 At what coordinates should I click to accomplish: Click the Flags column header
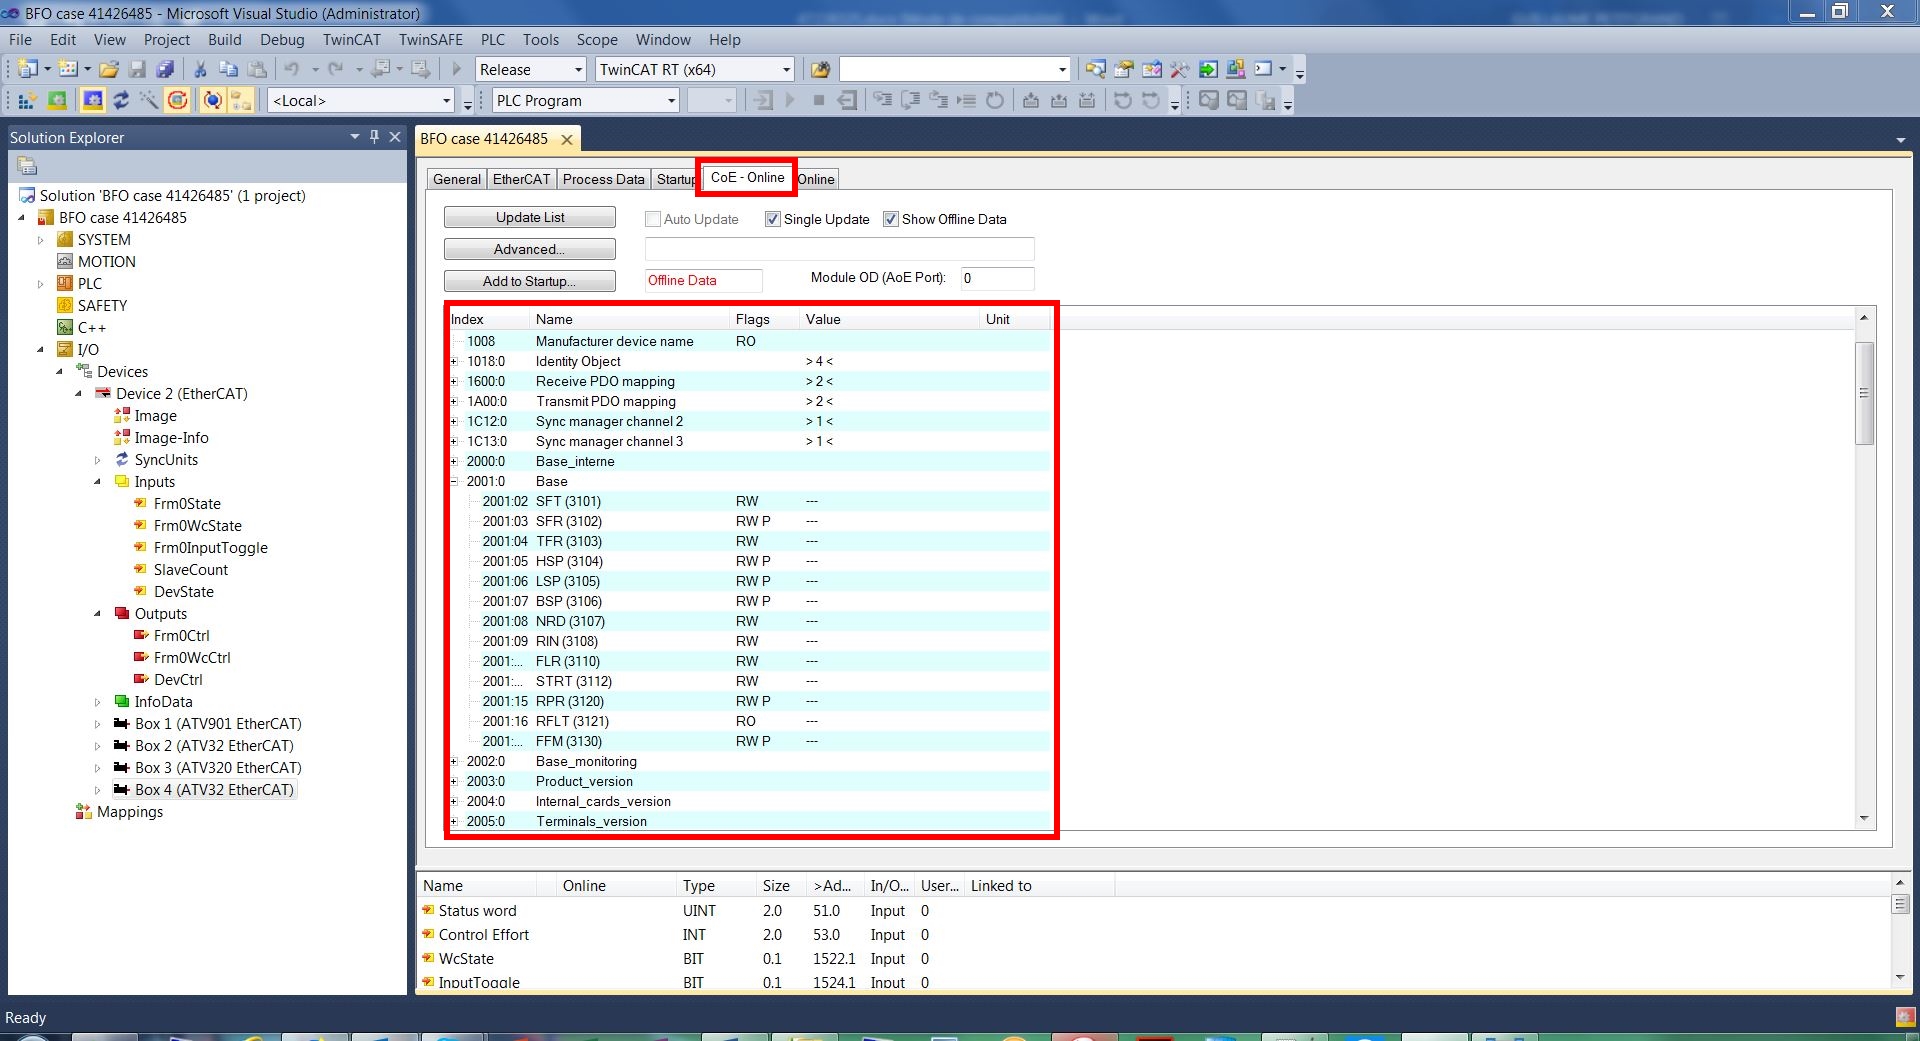pyautogui.click(x=753, y=319)
